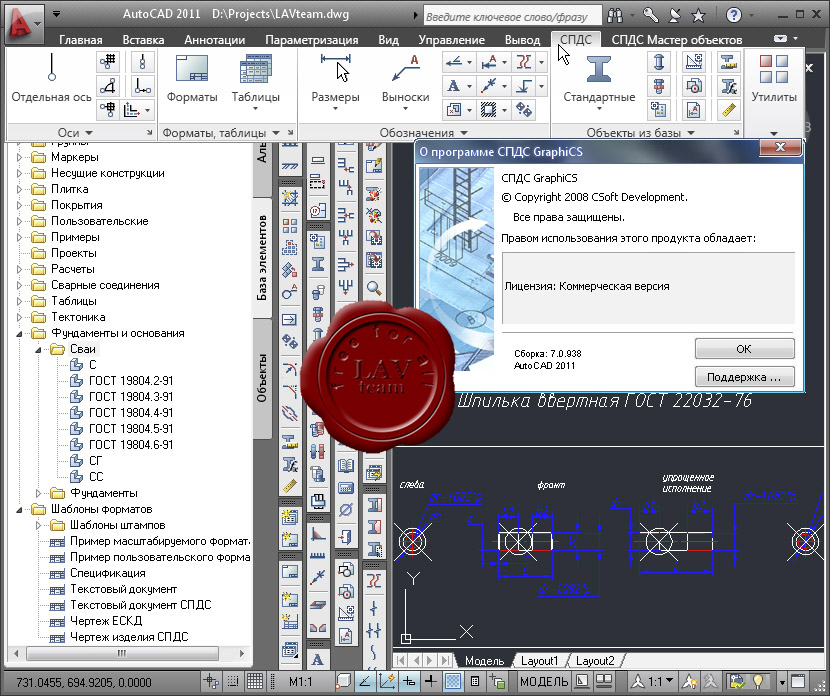Expand the Фундаменты folder
Viewport: 830px width, 696px height.
point(38,493)
